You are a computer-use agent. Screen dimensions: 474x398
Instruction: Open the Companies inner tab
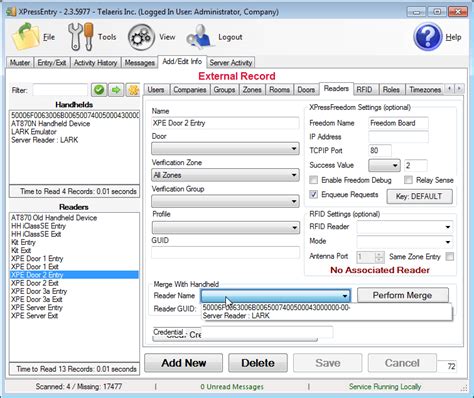point(190,90)
